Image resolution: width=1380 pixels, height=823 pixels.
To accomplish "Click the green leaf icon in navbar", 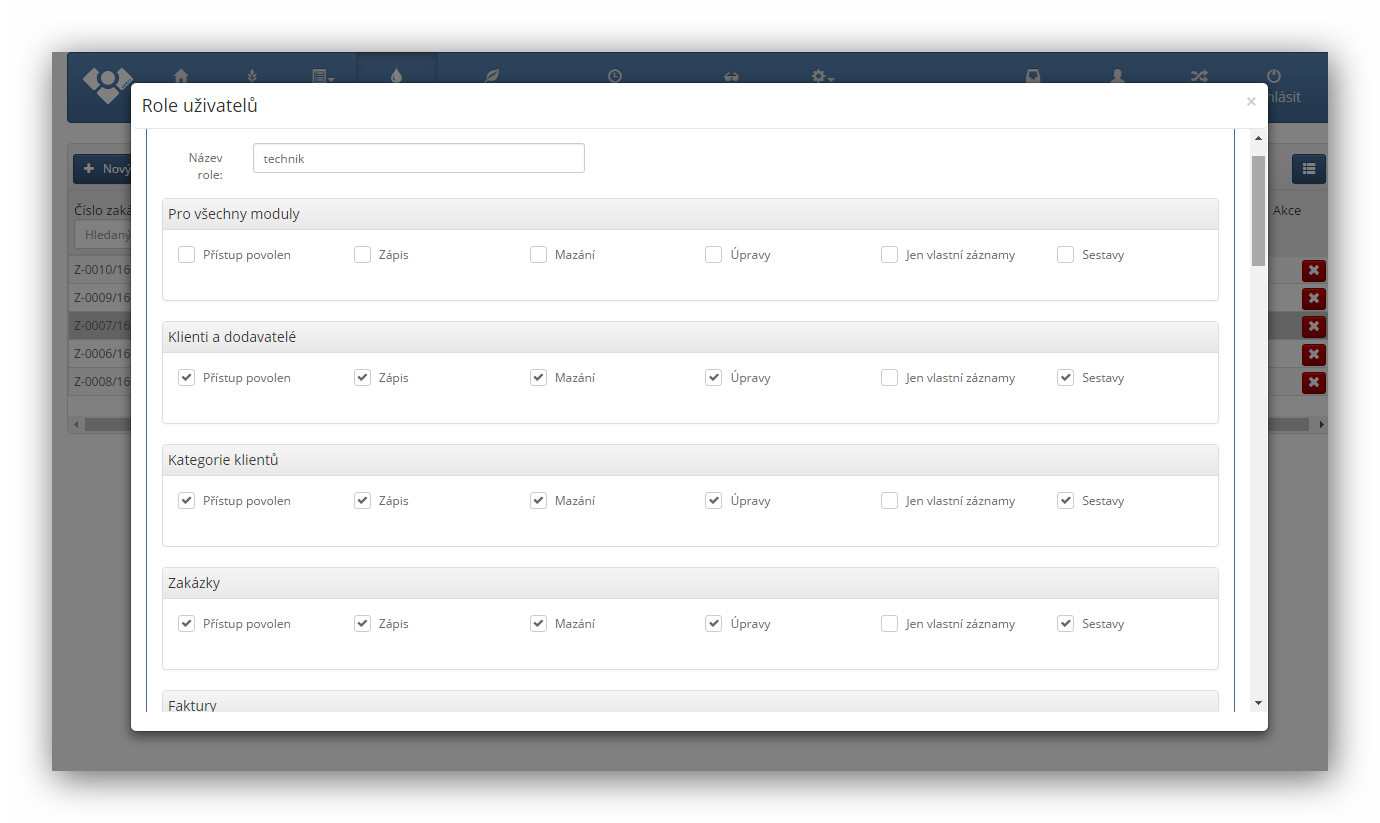I will coord(491,75).
